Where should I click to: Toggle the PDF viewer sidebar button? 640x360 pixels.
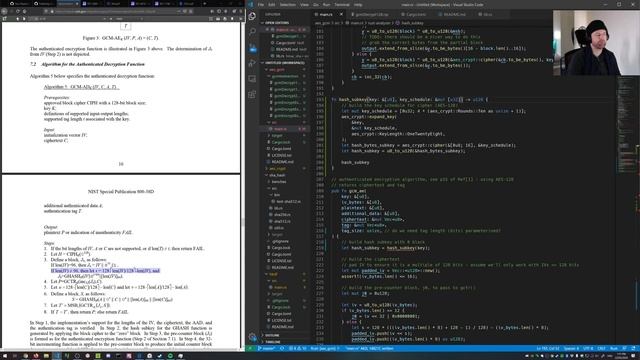point(5,18)
